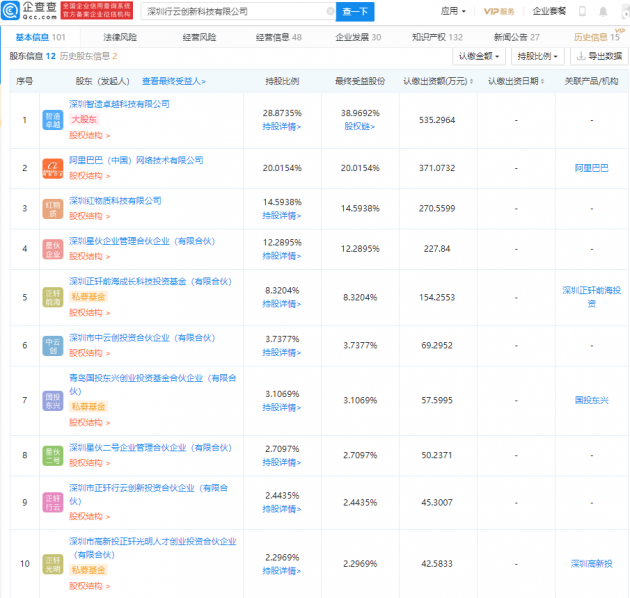Open the 应用 dropdown menu
Image resolution: width=630 pixels, height=598 pixels.
(x=453, y=11)
